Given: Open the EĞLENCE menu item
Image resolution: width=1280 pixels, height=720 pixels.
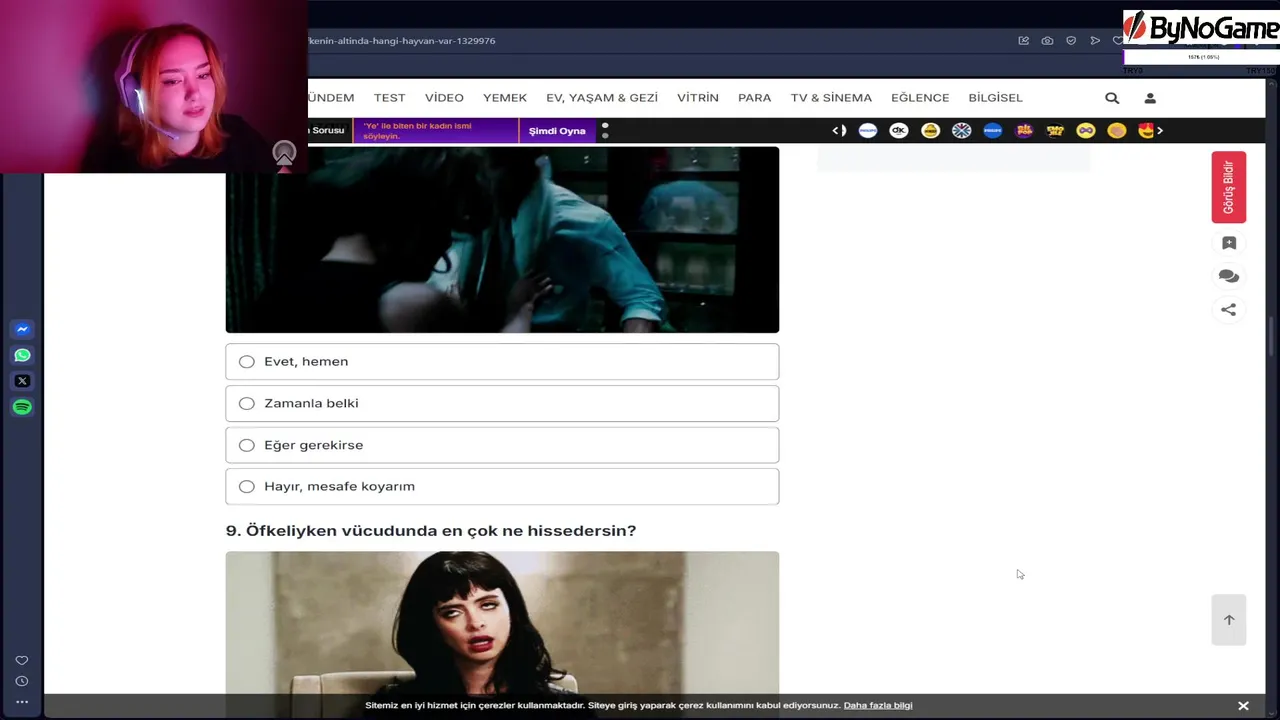Looking at the screenshot, I should tap(920, 98).
